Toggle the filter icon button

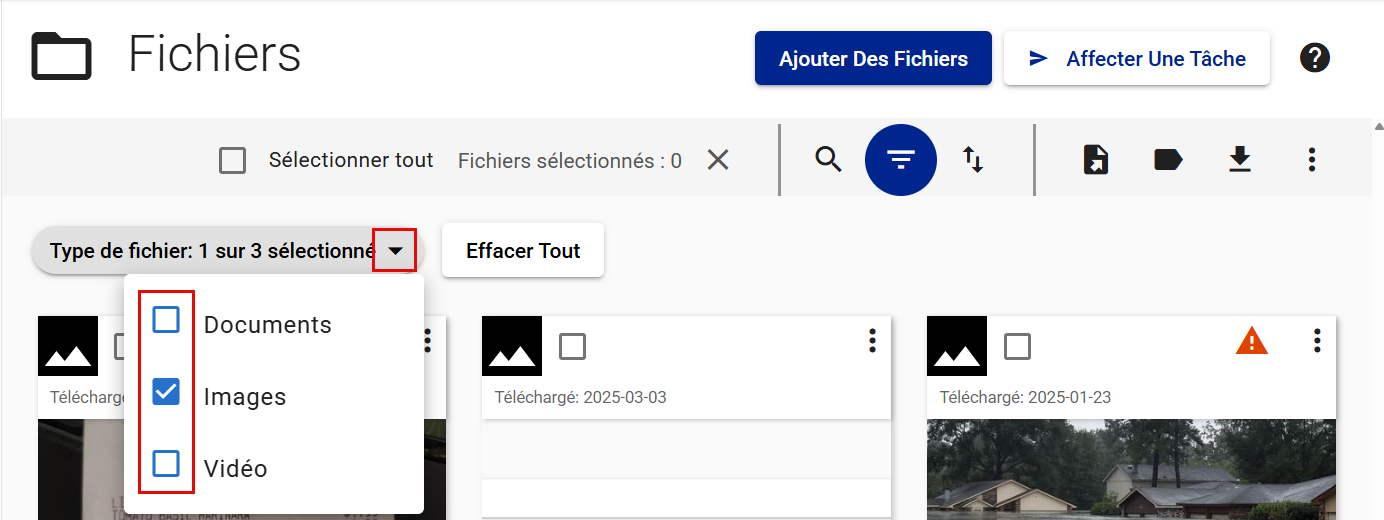[x=901, y=159]
